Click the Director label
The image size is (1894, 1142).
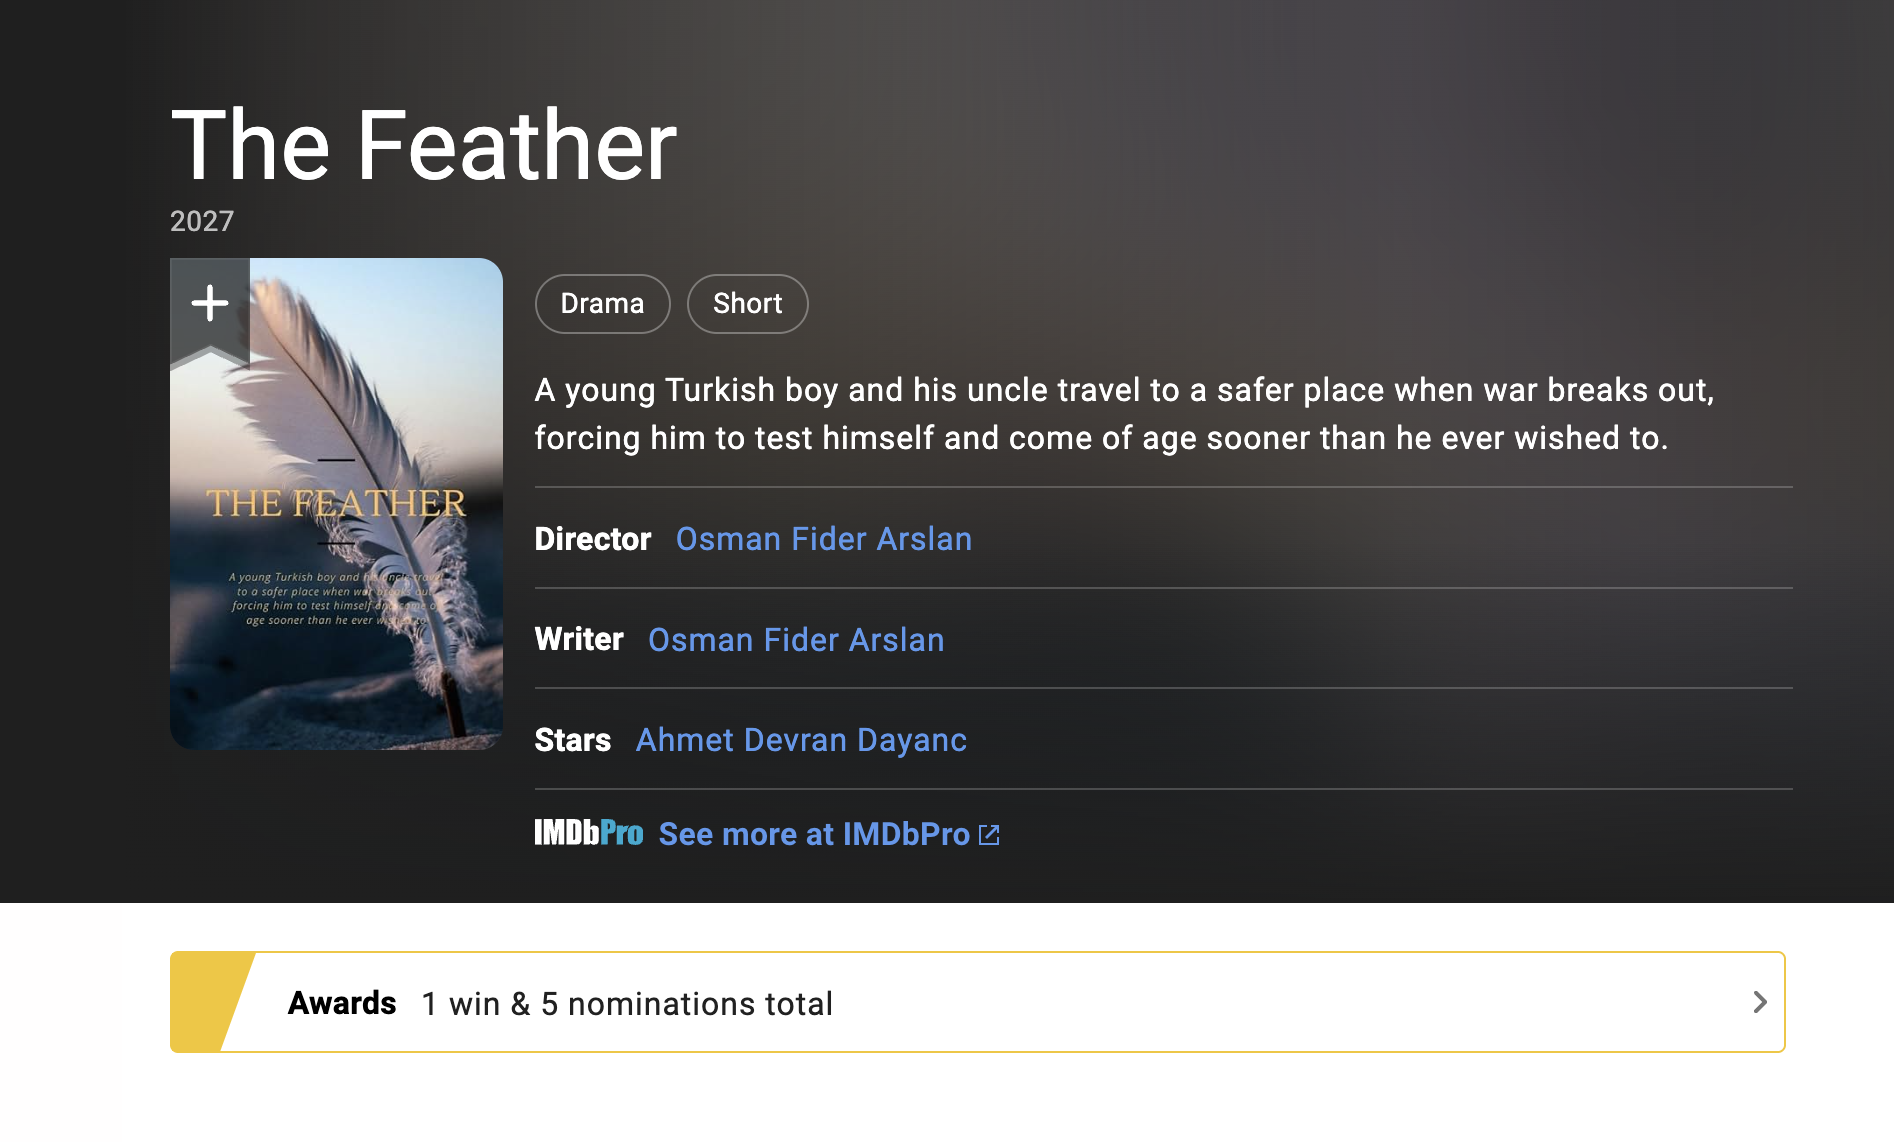pyautogui.click(x=593, y=539)
